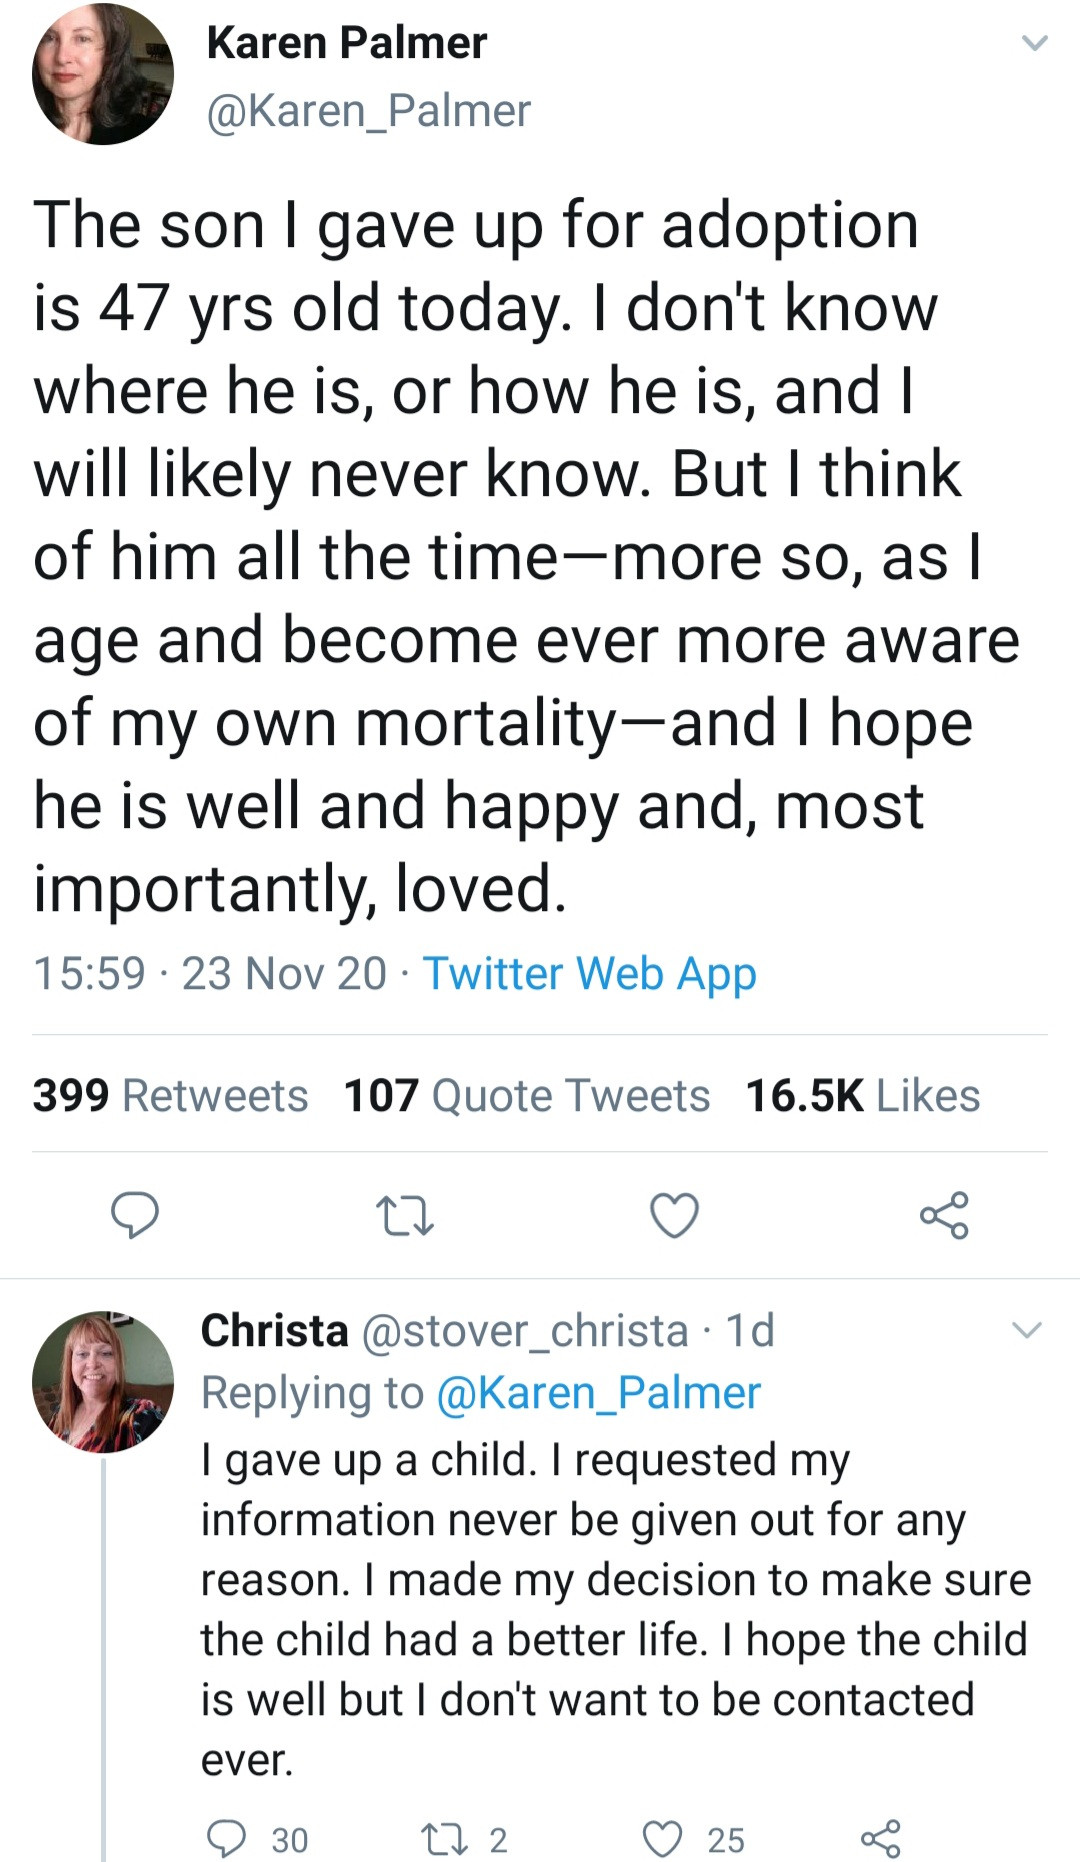Like Christa's reply tweet

[662, 1838]
